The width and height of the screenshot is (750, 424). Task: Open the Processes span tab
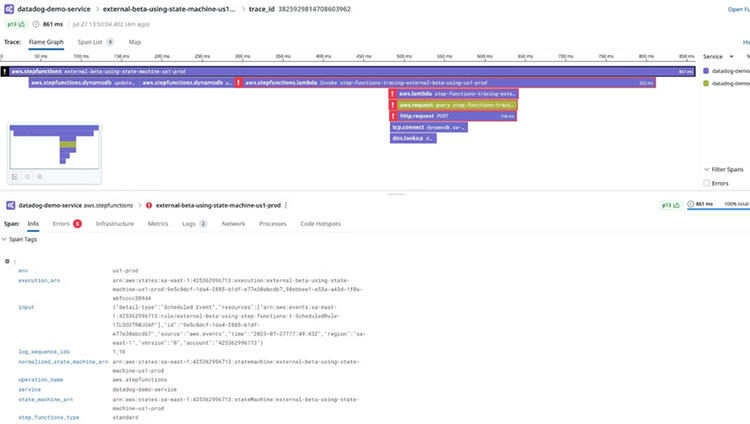tap(273, 223)
